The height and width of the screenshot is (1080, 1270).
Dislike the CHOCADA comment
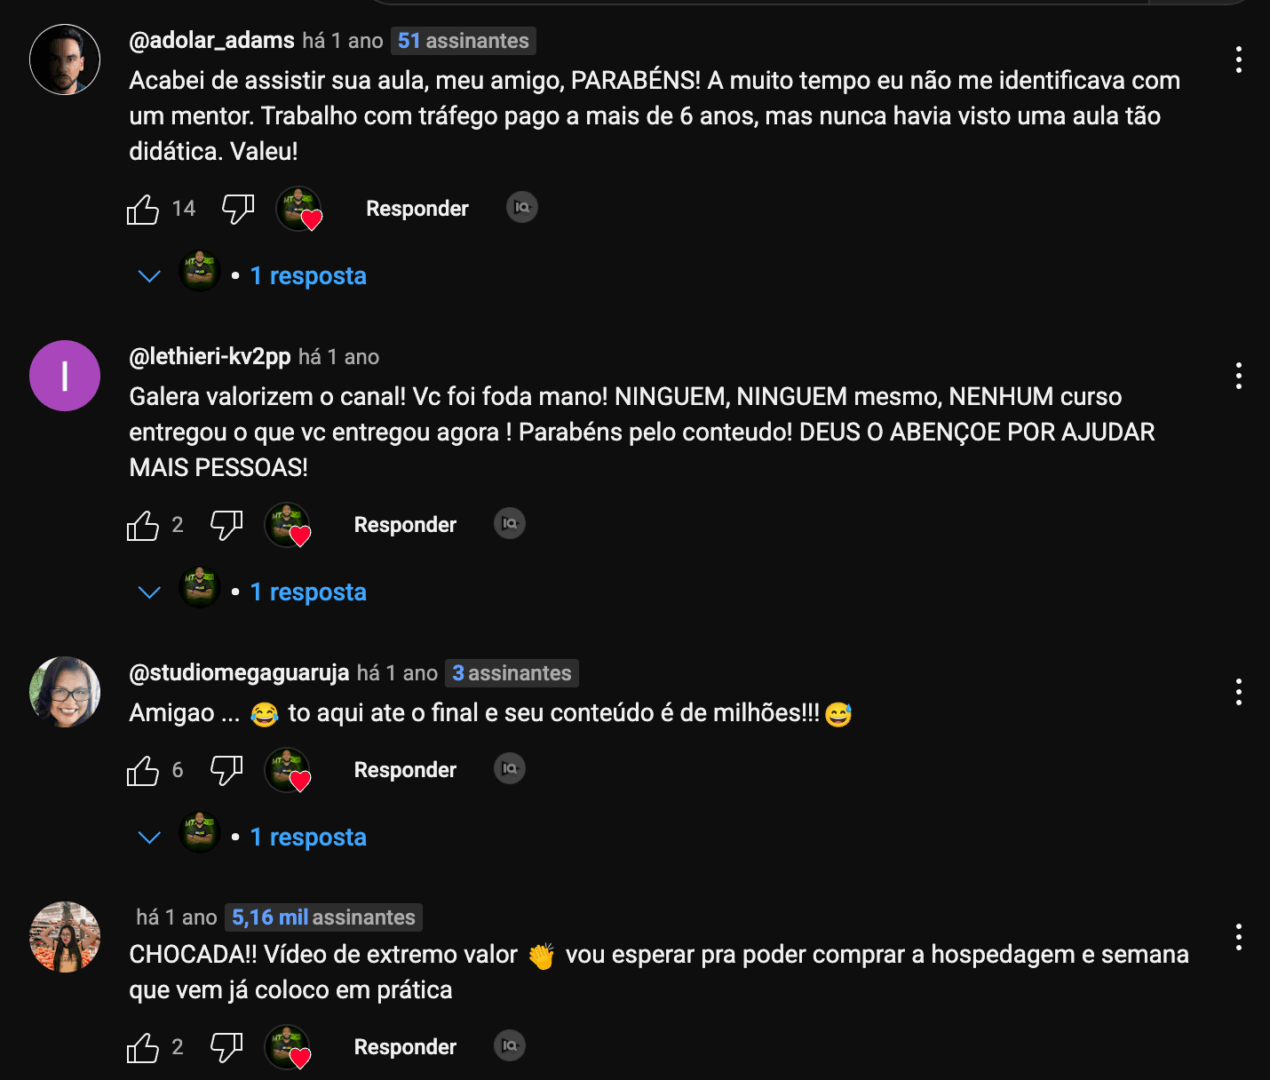click(227, 1047)
